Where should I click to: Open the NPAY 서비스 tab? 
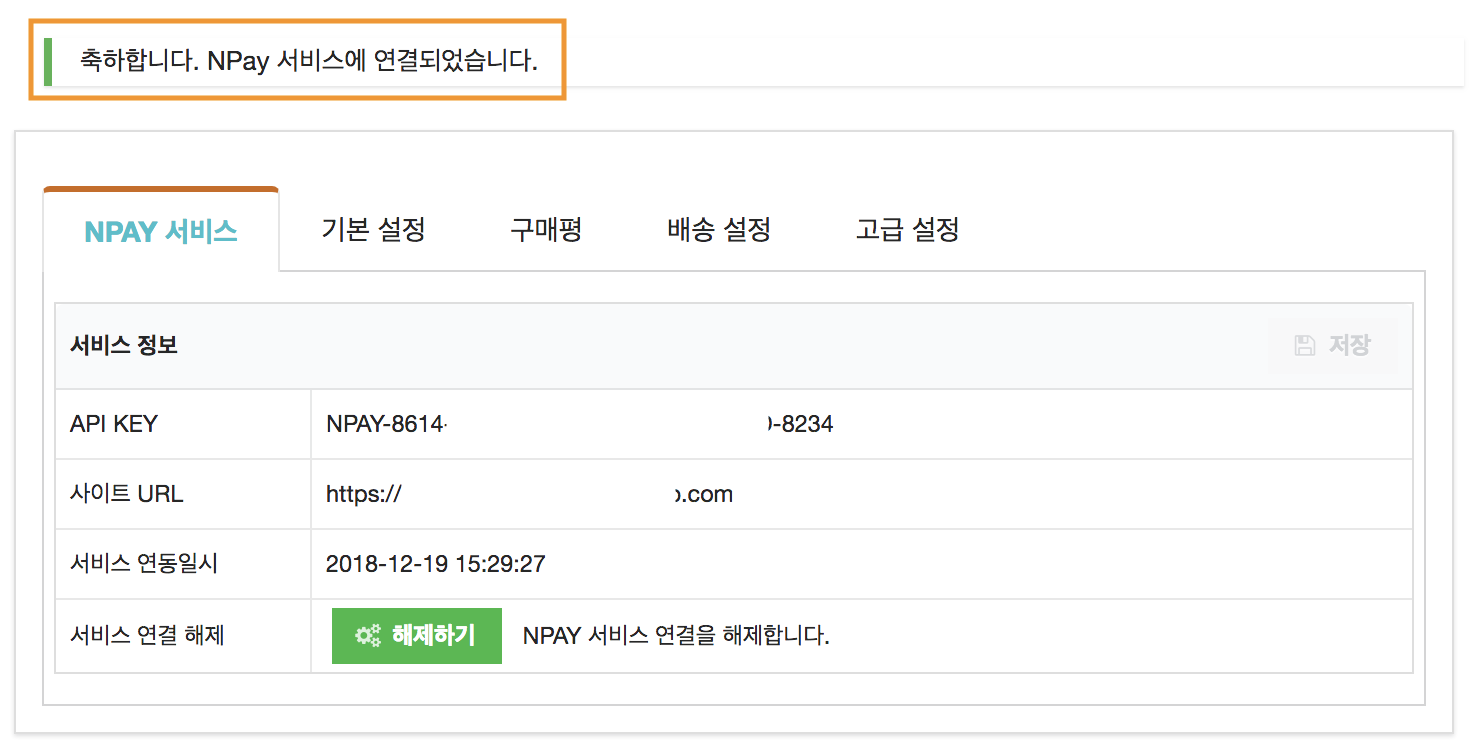[x=161, y=231]
